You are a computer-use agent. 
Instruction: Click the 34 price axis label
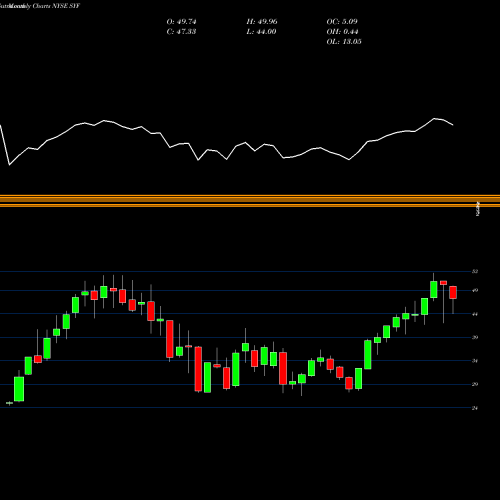coord(475,361)
